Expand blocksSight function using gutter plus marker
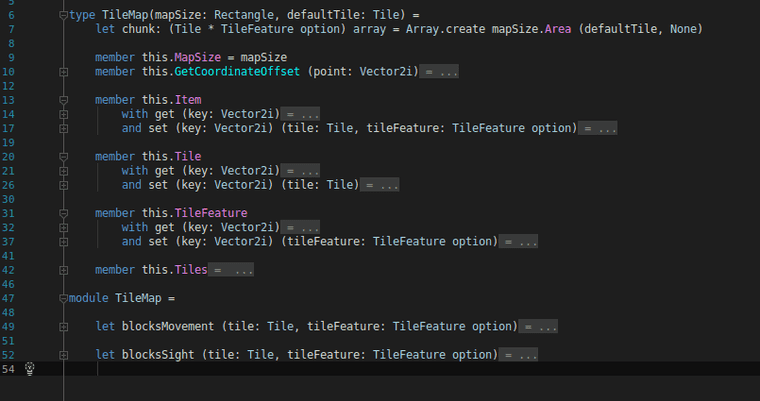Screen dimensions: 760x401 click(63, 355)
